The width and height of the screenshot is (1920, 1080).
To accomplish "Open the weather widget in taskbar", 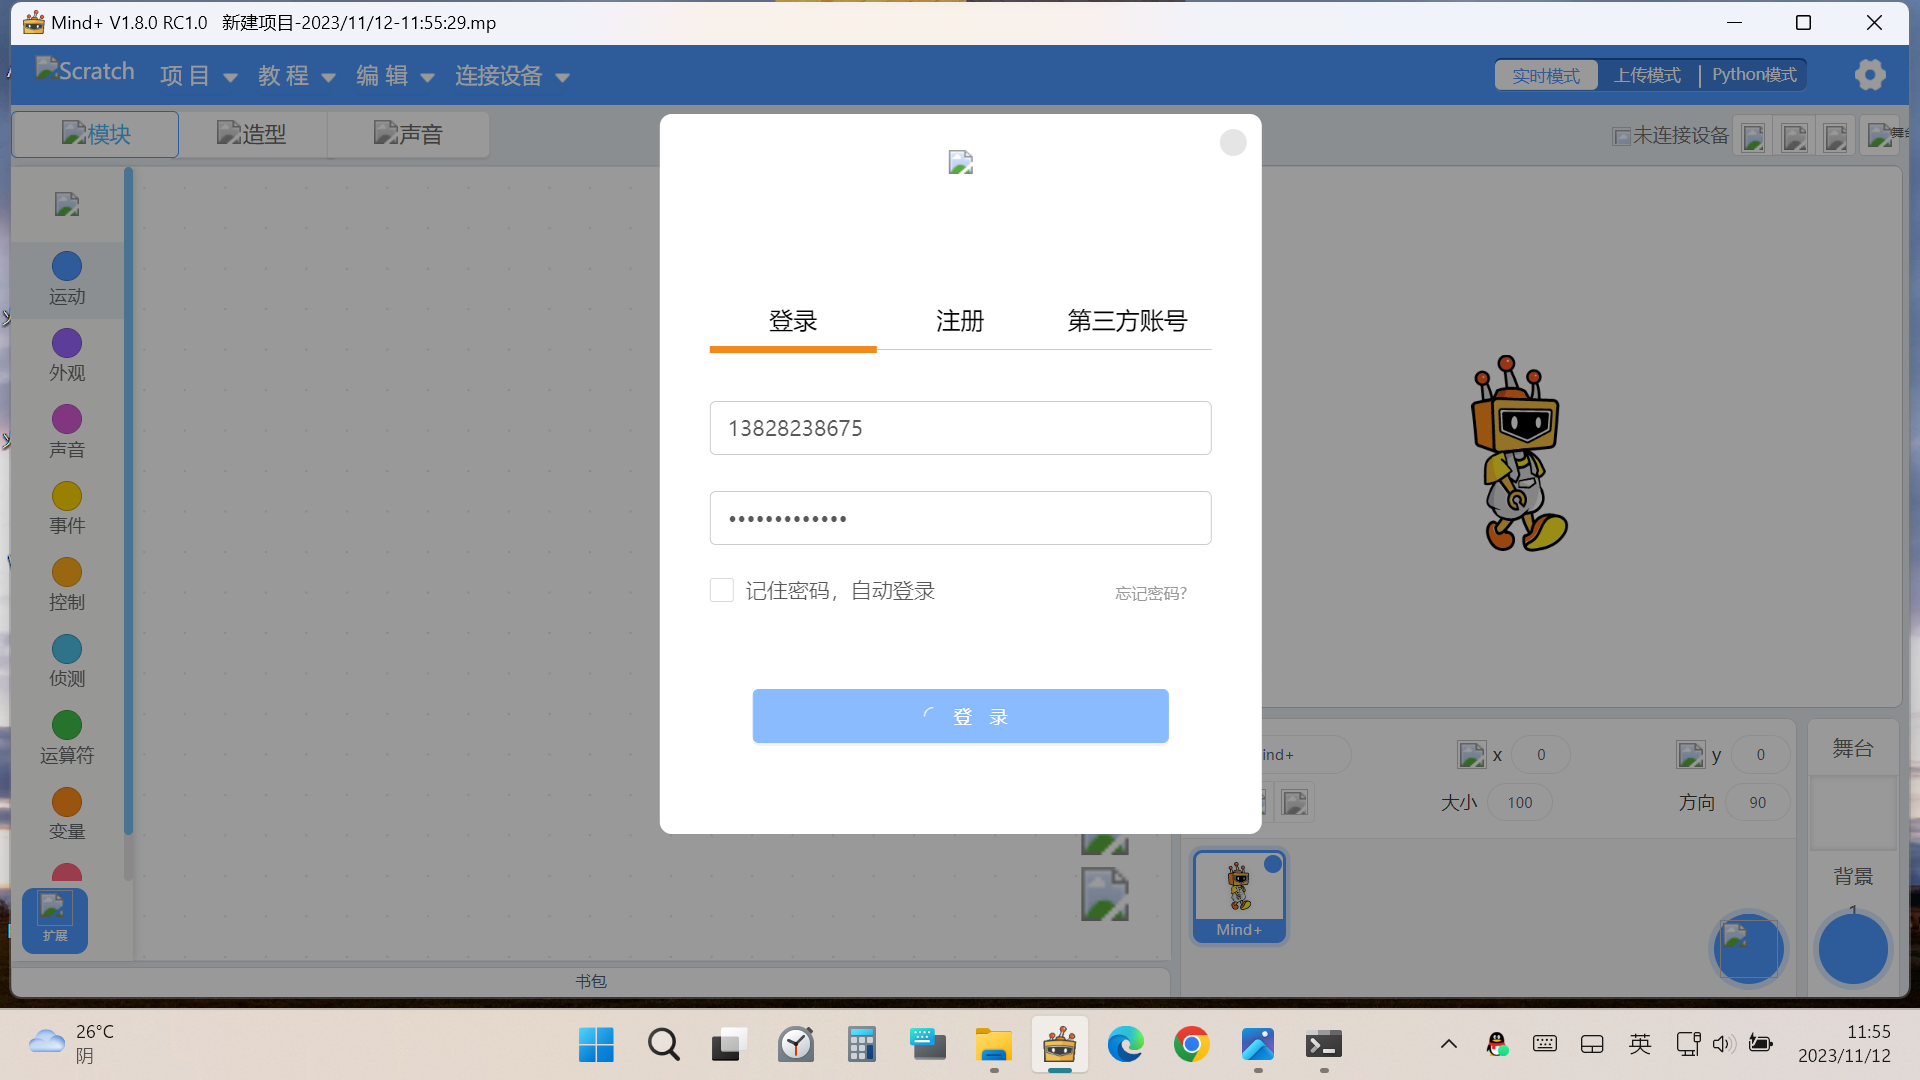I will point(72,1044).
